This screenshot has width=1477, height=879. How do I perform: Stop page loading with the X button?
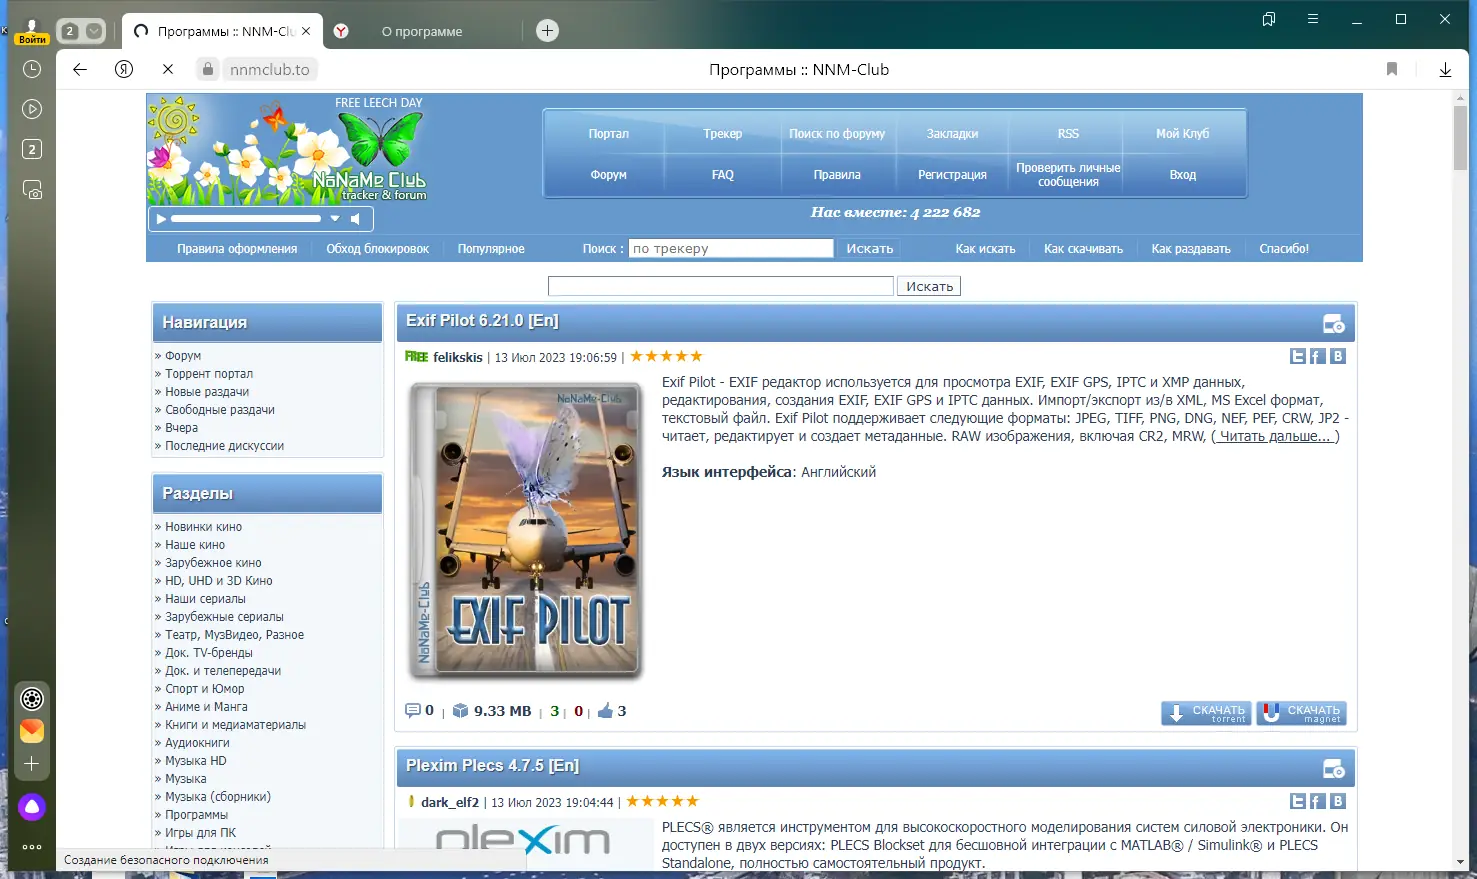[168, 69]
